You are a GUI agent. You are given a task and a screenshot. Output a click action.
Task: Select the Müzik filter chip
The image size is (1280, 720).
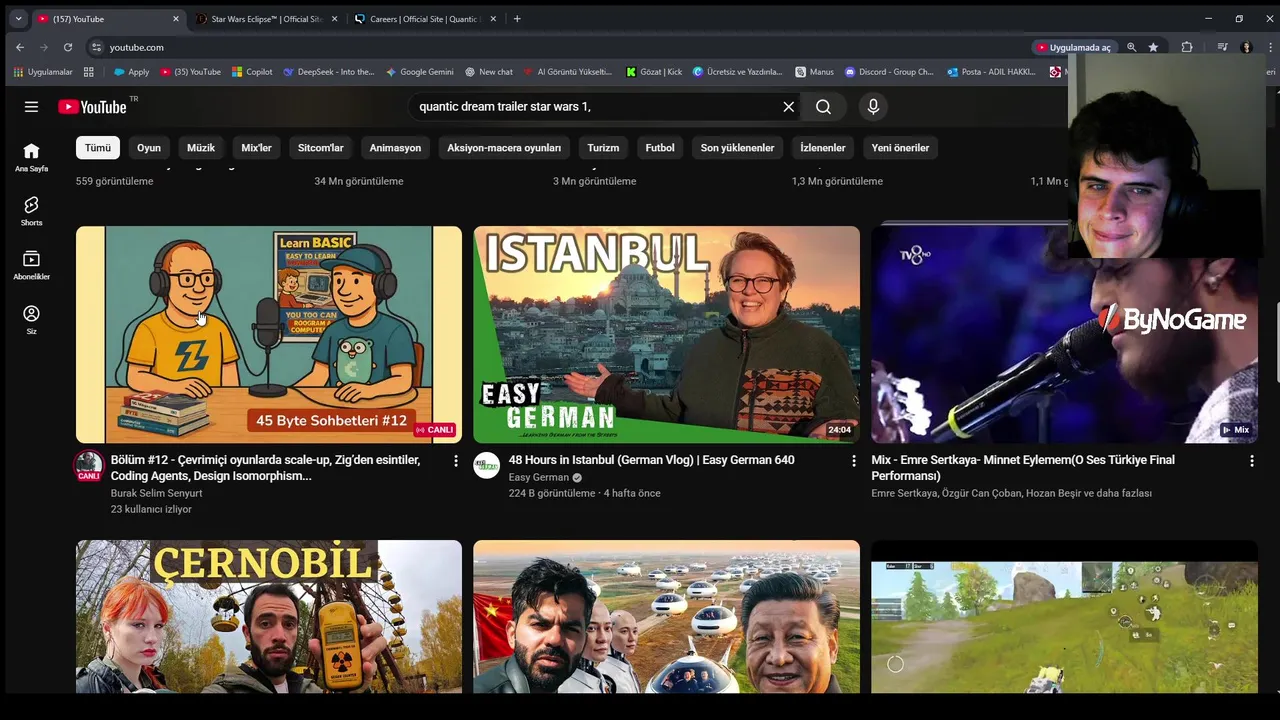[x=201, y=148]
